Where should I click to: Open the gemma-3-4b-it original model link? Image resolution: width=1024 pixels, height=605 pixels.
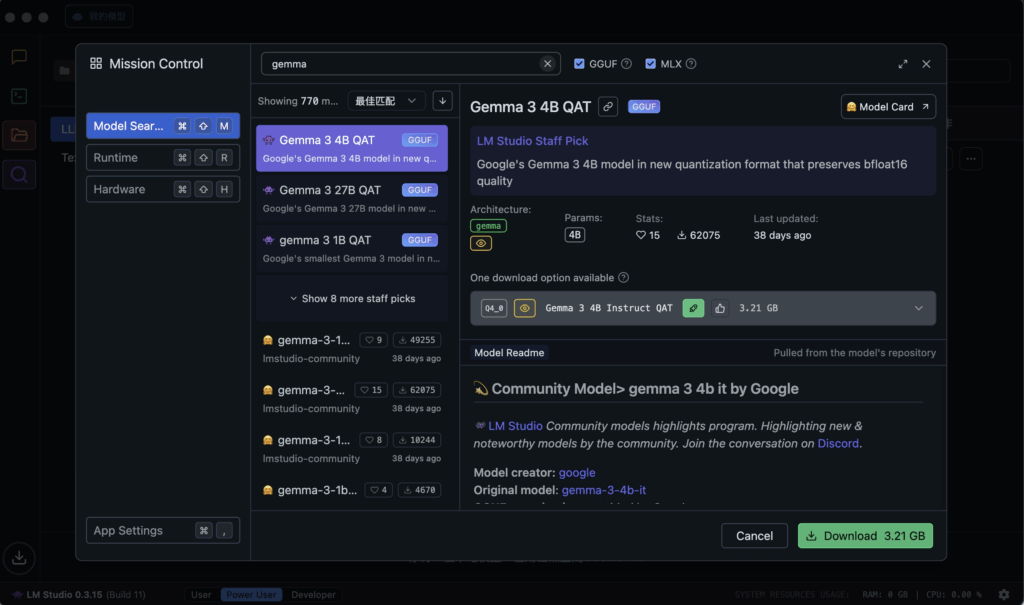pos(603,490)
